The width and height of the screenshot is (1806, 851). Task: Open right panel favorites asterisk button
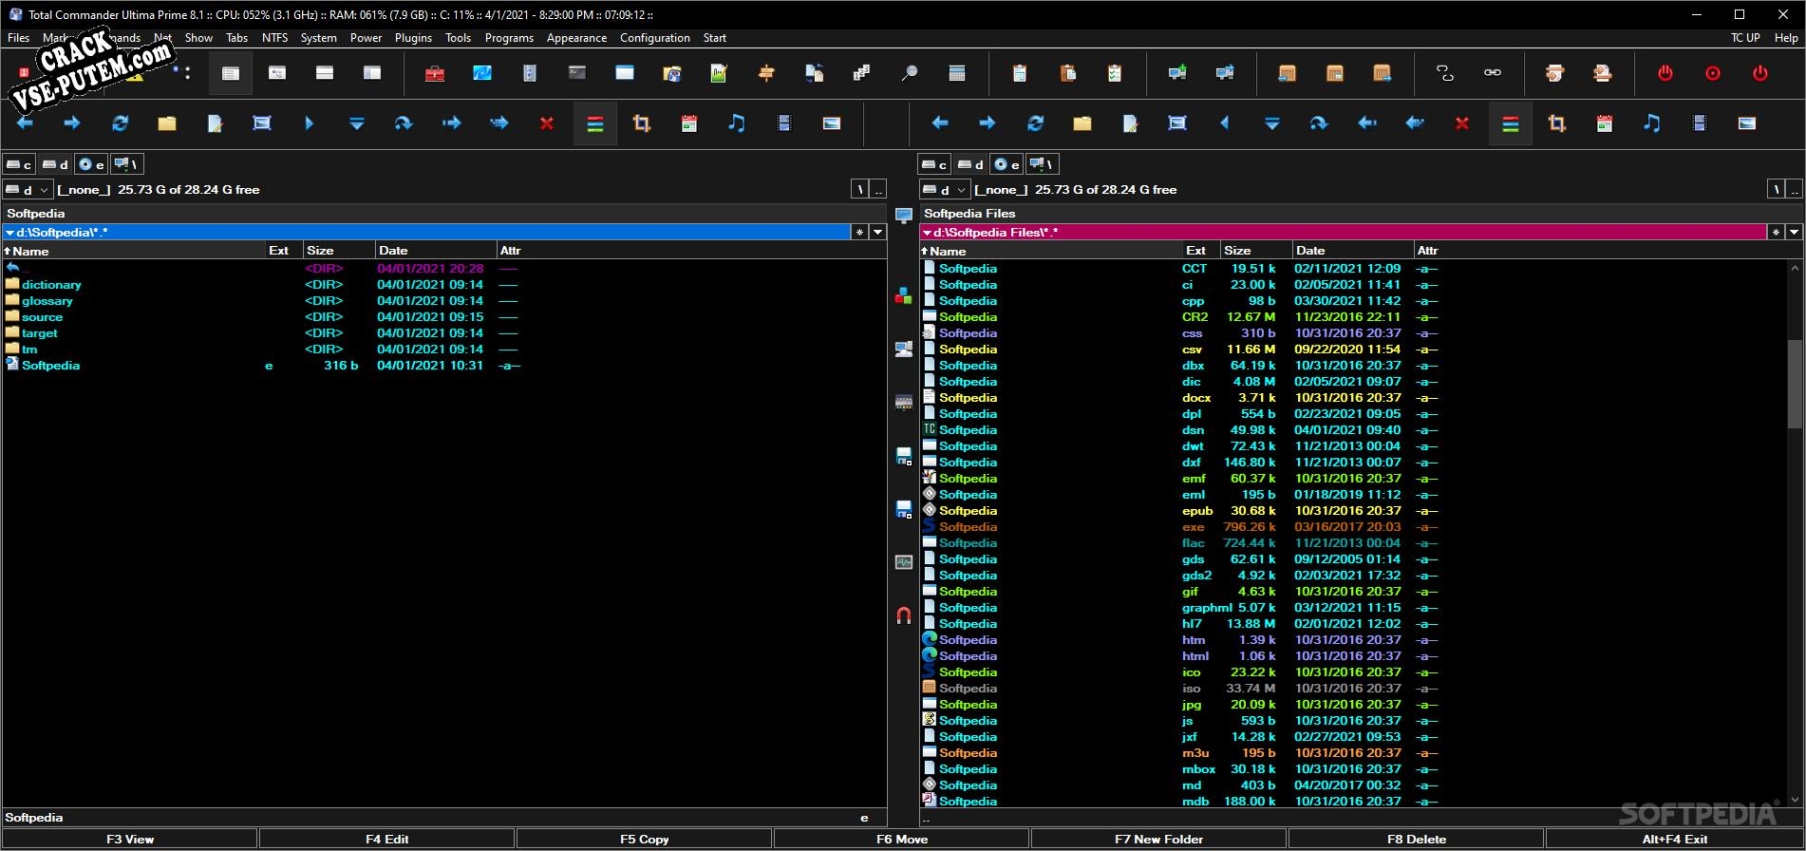click(1776, 232)
